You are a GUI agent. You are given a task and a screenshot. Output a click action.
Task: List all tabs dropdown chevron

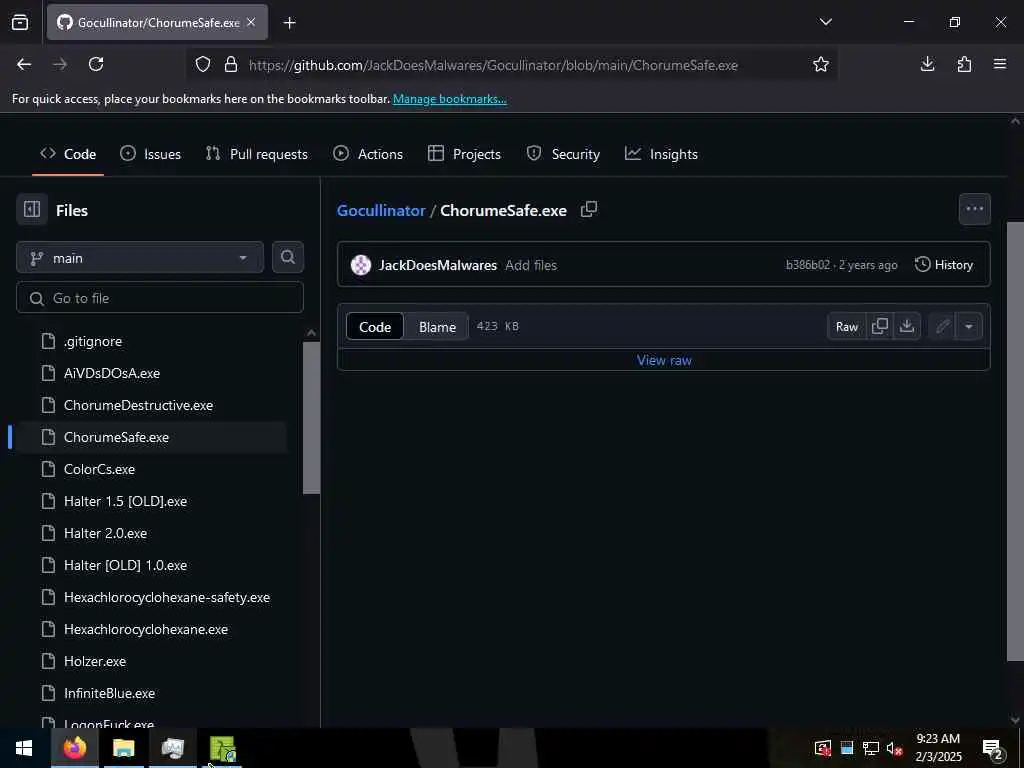(825, 22)
